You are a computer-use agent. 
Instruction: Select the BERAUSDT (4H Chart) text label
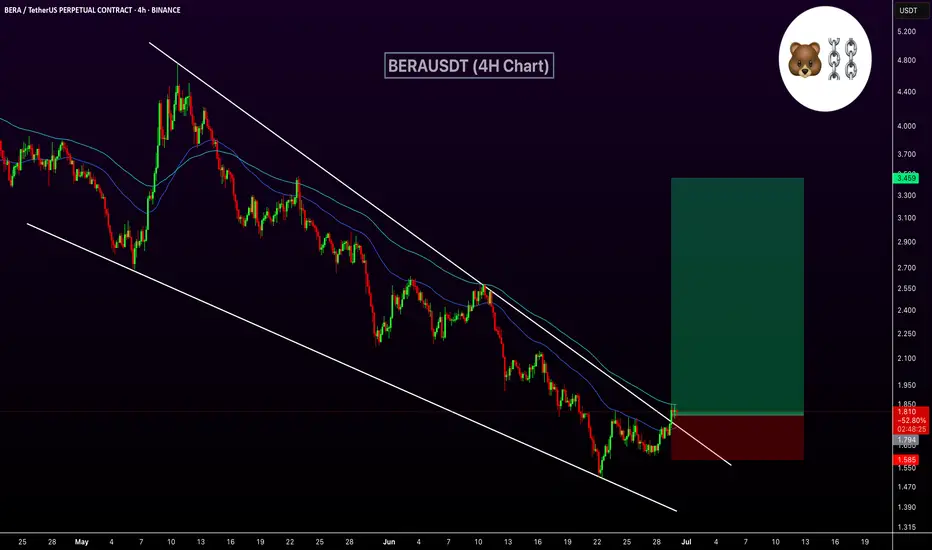tap(469, 65)
